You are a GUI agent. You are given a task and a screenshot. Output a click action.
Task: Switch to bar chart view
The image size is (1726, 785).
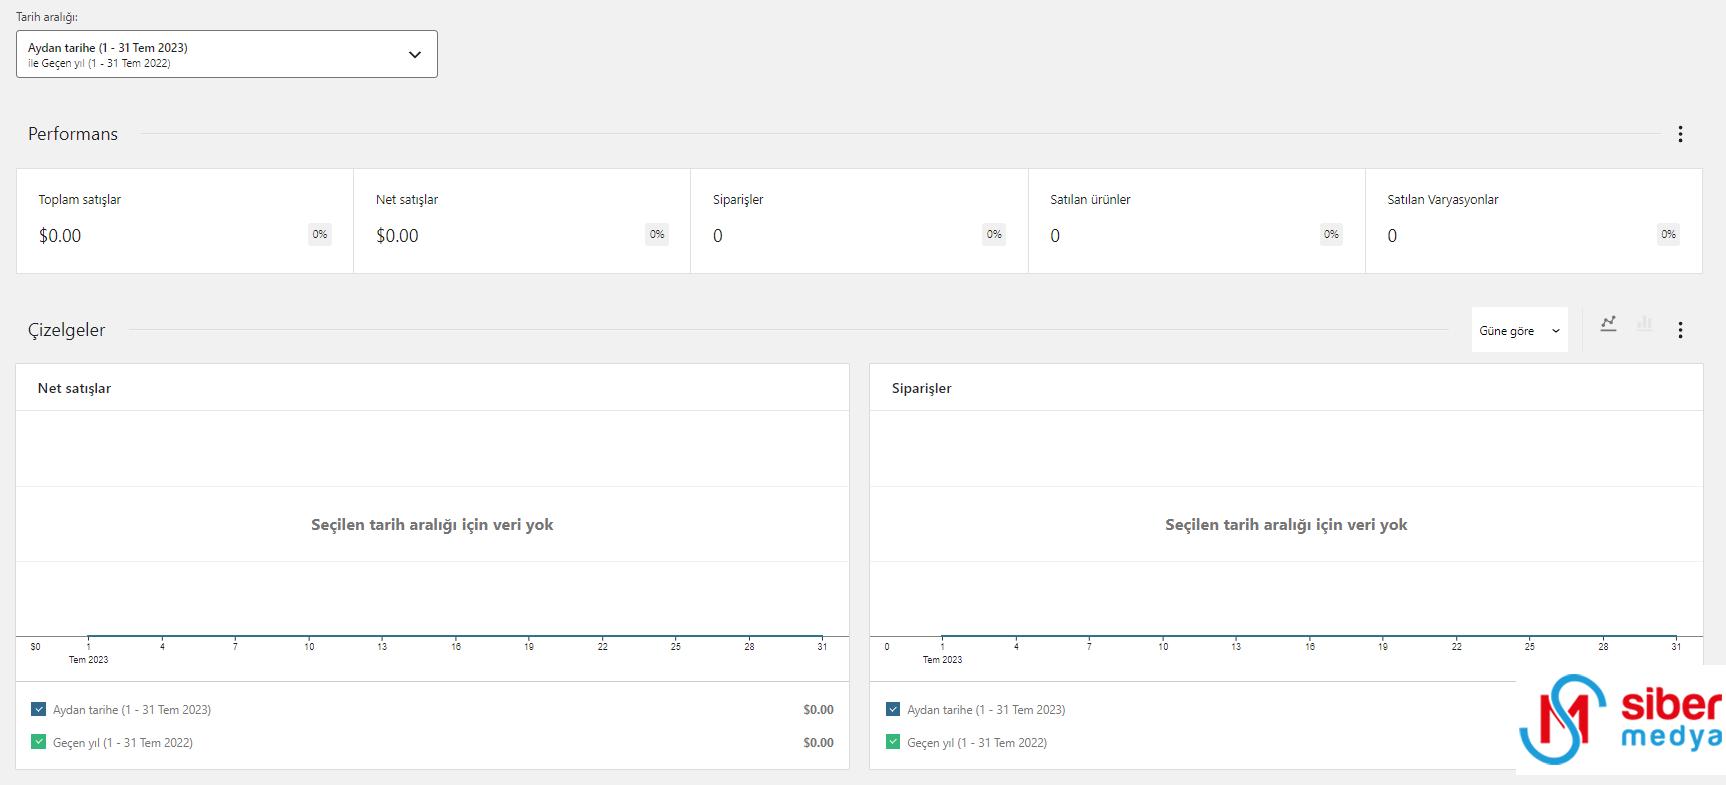point(1644,323)
